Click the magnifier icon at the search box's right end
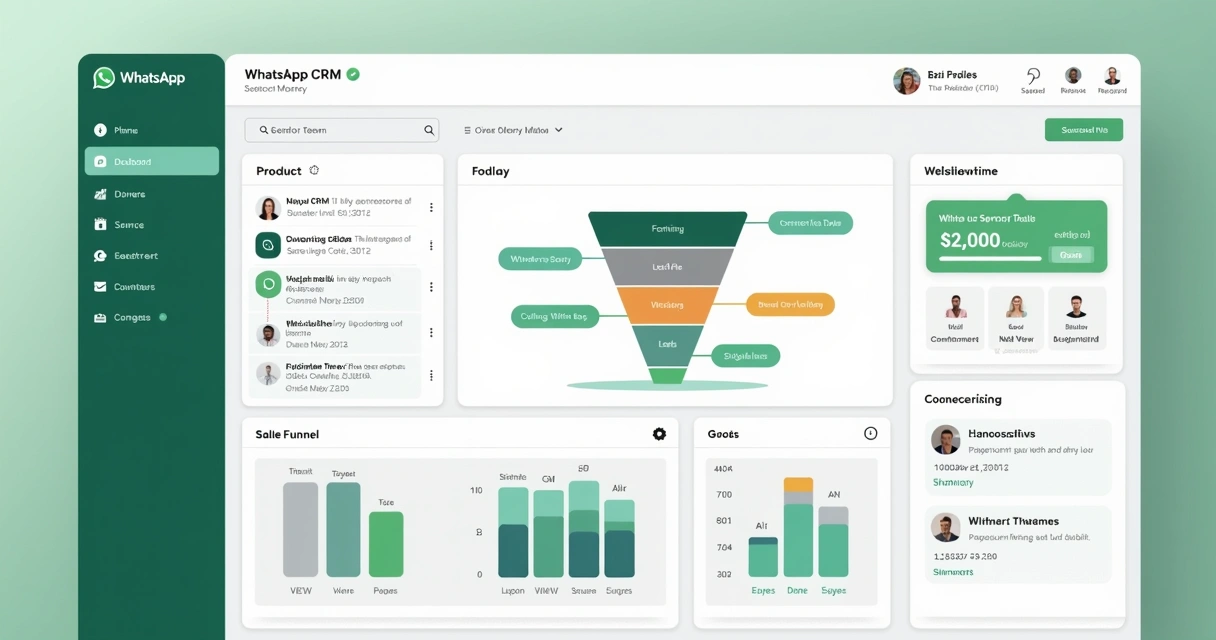The image size is (1216, 640). [429, 130]
